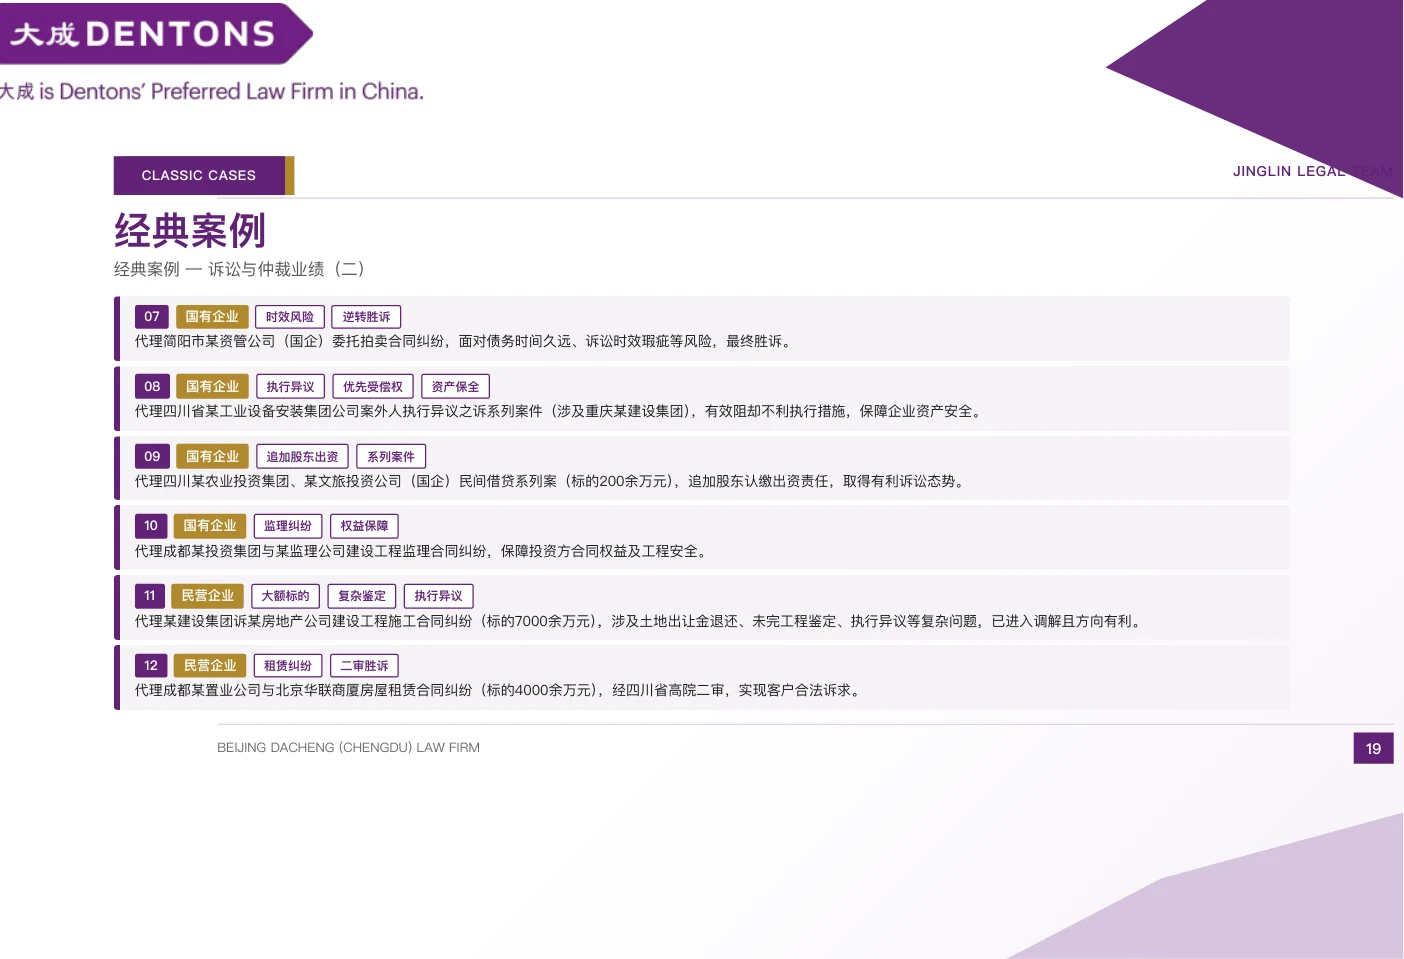Select the CLASSIC CASES label tab
1404x959 pixels.
click(x=203, y=175)
